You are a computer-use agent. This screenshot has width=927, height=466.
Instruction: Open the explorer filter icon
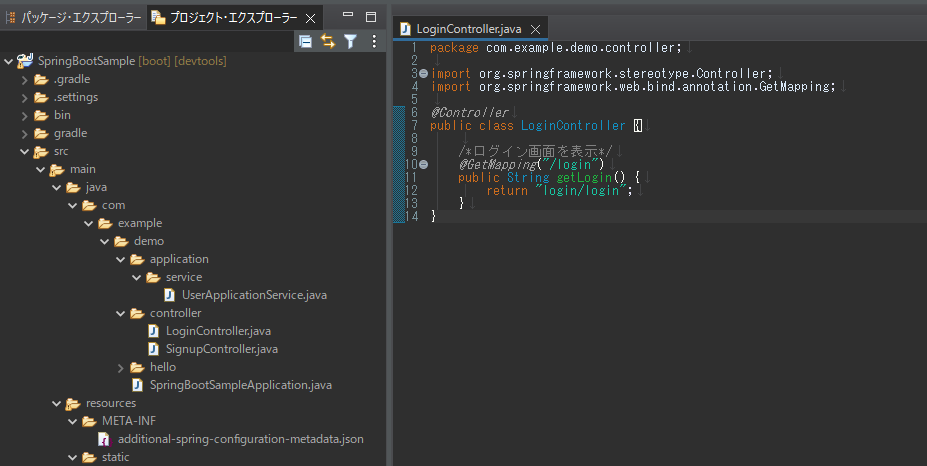pyautogui.click(x=350, y=41)
